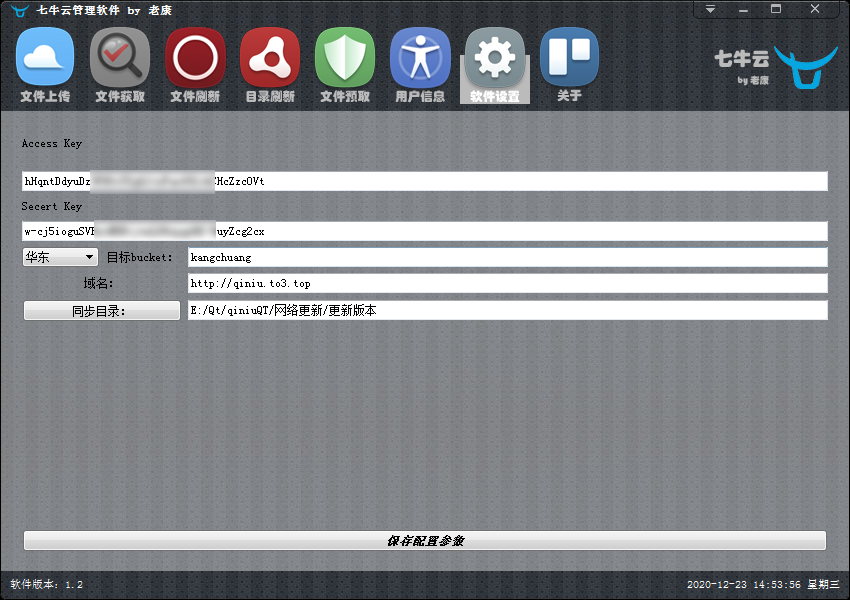Viewport: 850px width, 600px height.
Task: Click the 目标bucket: label
Action: tap(139, 257)
